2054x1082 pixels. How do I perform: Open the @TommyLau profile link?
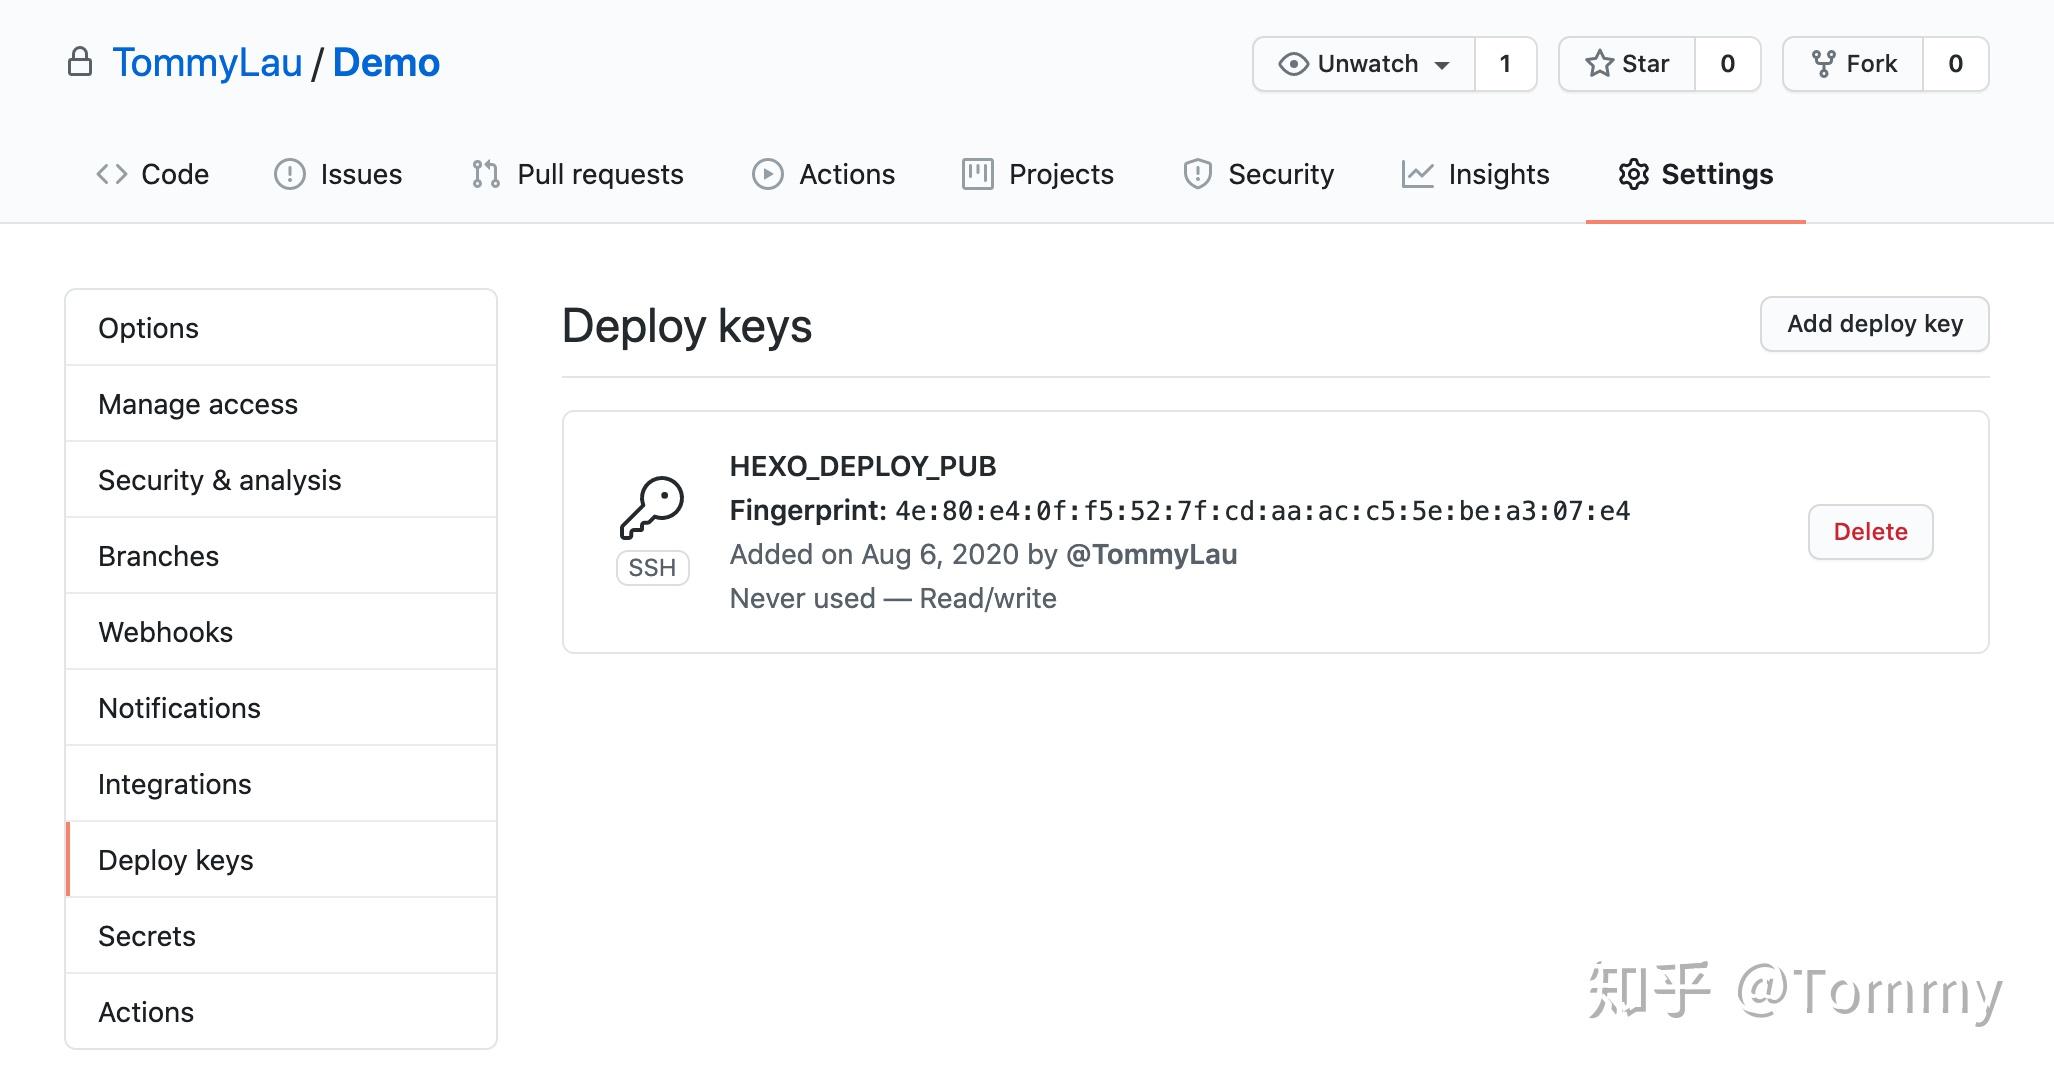(1152, 553)
